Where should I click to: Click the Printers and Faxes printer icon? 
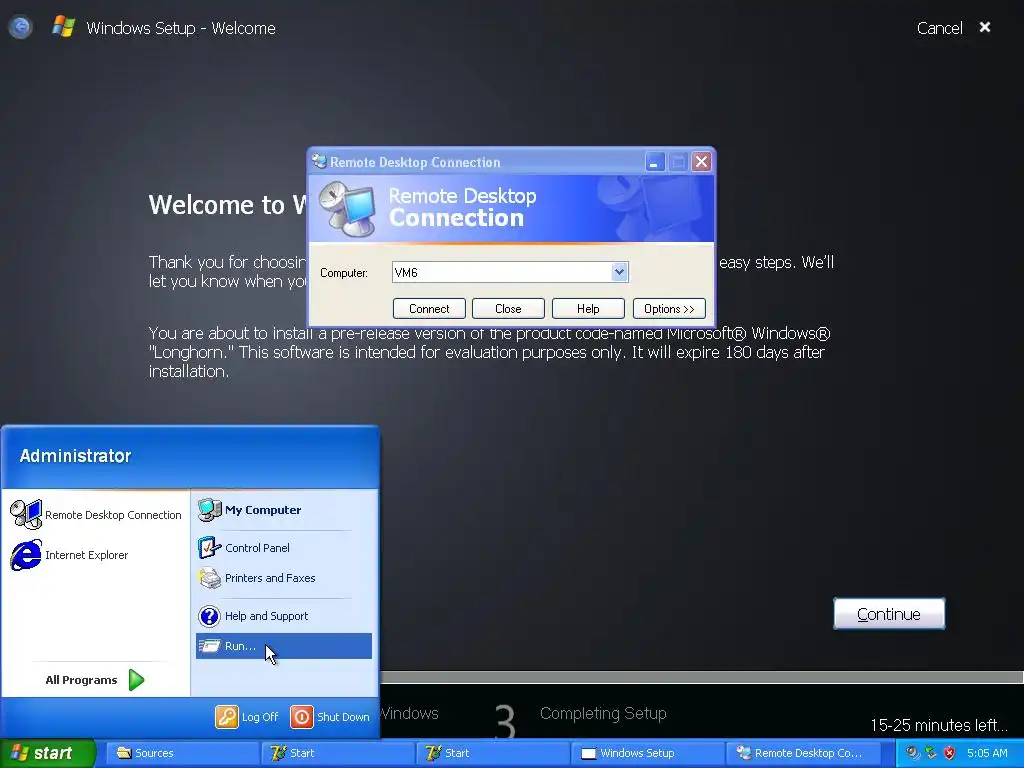pyautogui.click(x=210, y=578)
